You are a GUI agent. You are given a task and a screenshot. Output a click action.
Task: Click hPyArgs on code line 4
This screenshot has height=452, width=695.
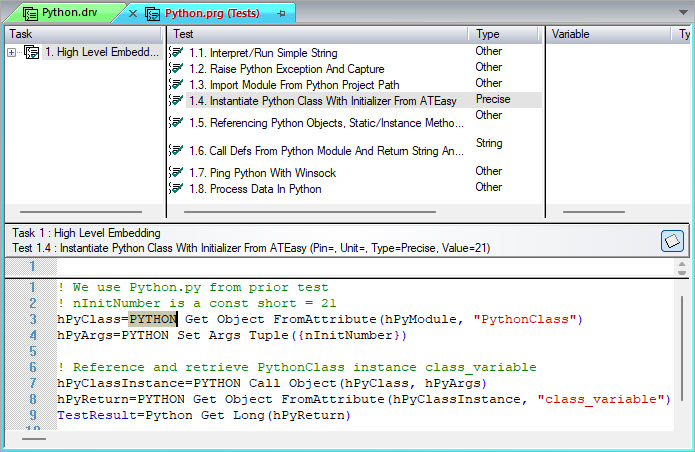click(x=85, y=335)
